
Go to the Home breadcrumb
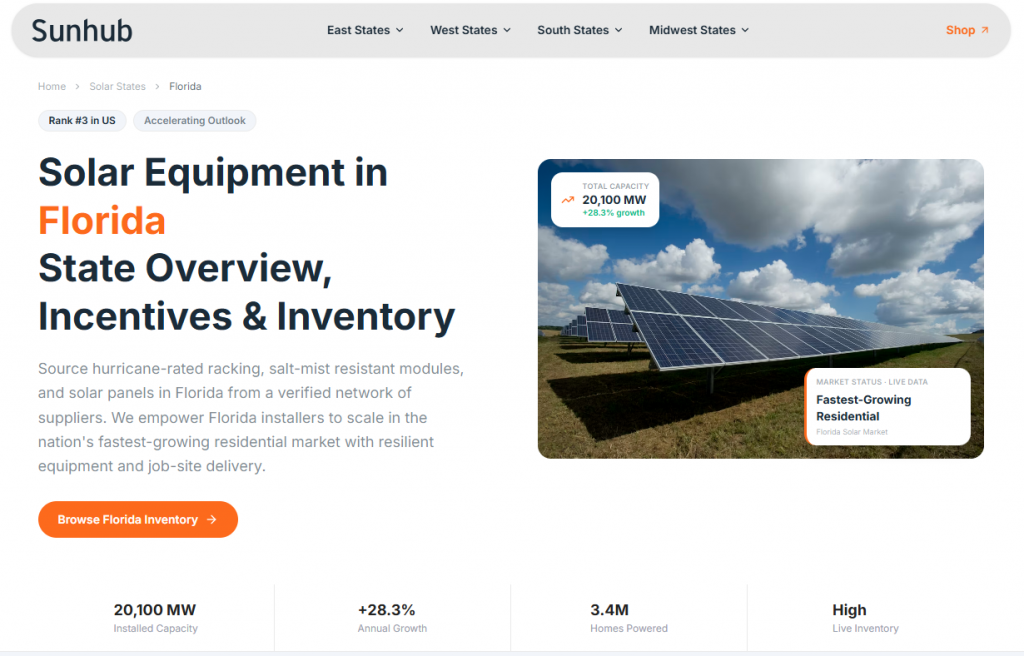(52, 86)
